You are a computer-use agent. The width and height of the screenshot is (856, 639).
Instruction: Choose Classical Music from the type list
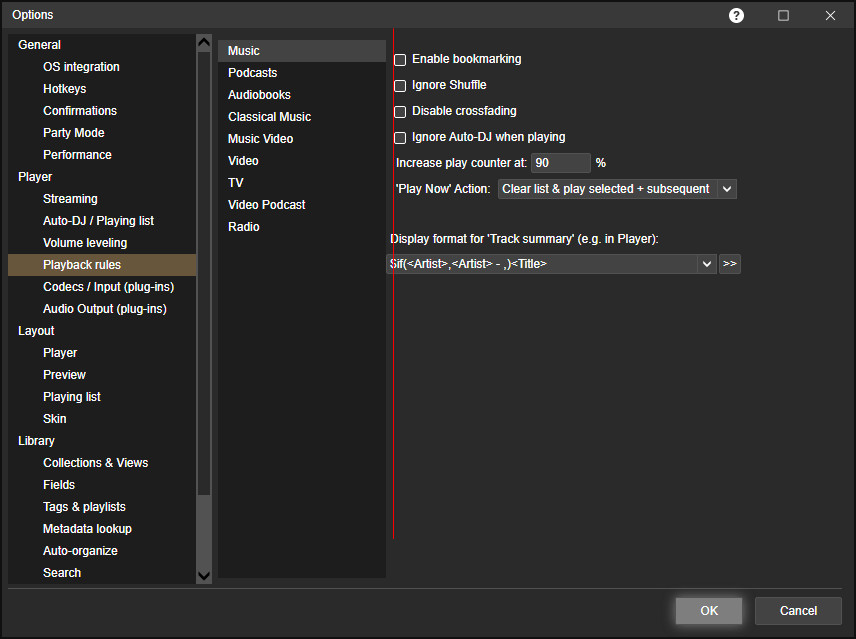[269, 117]
